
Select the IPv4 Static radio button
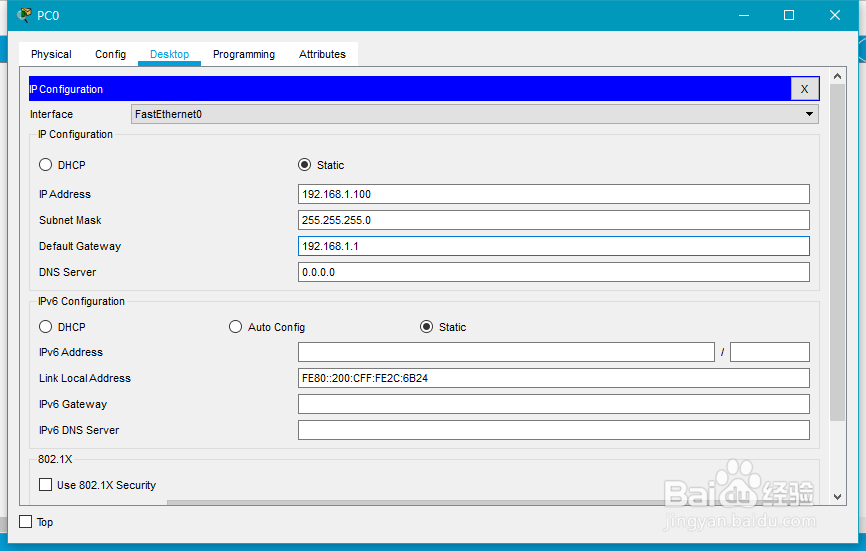pyautogui.click(x=304, y=165)
